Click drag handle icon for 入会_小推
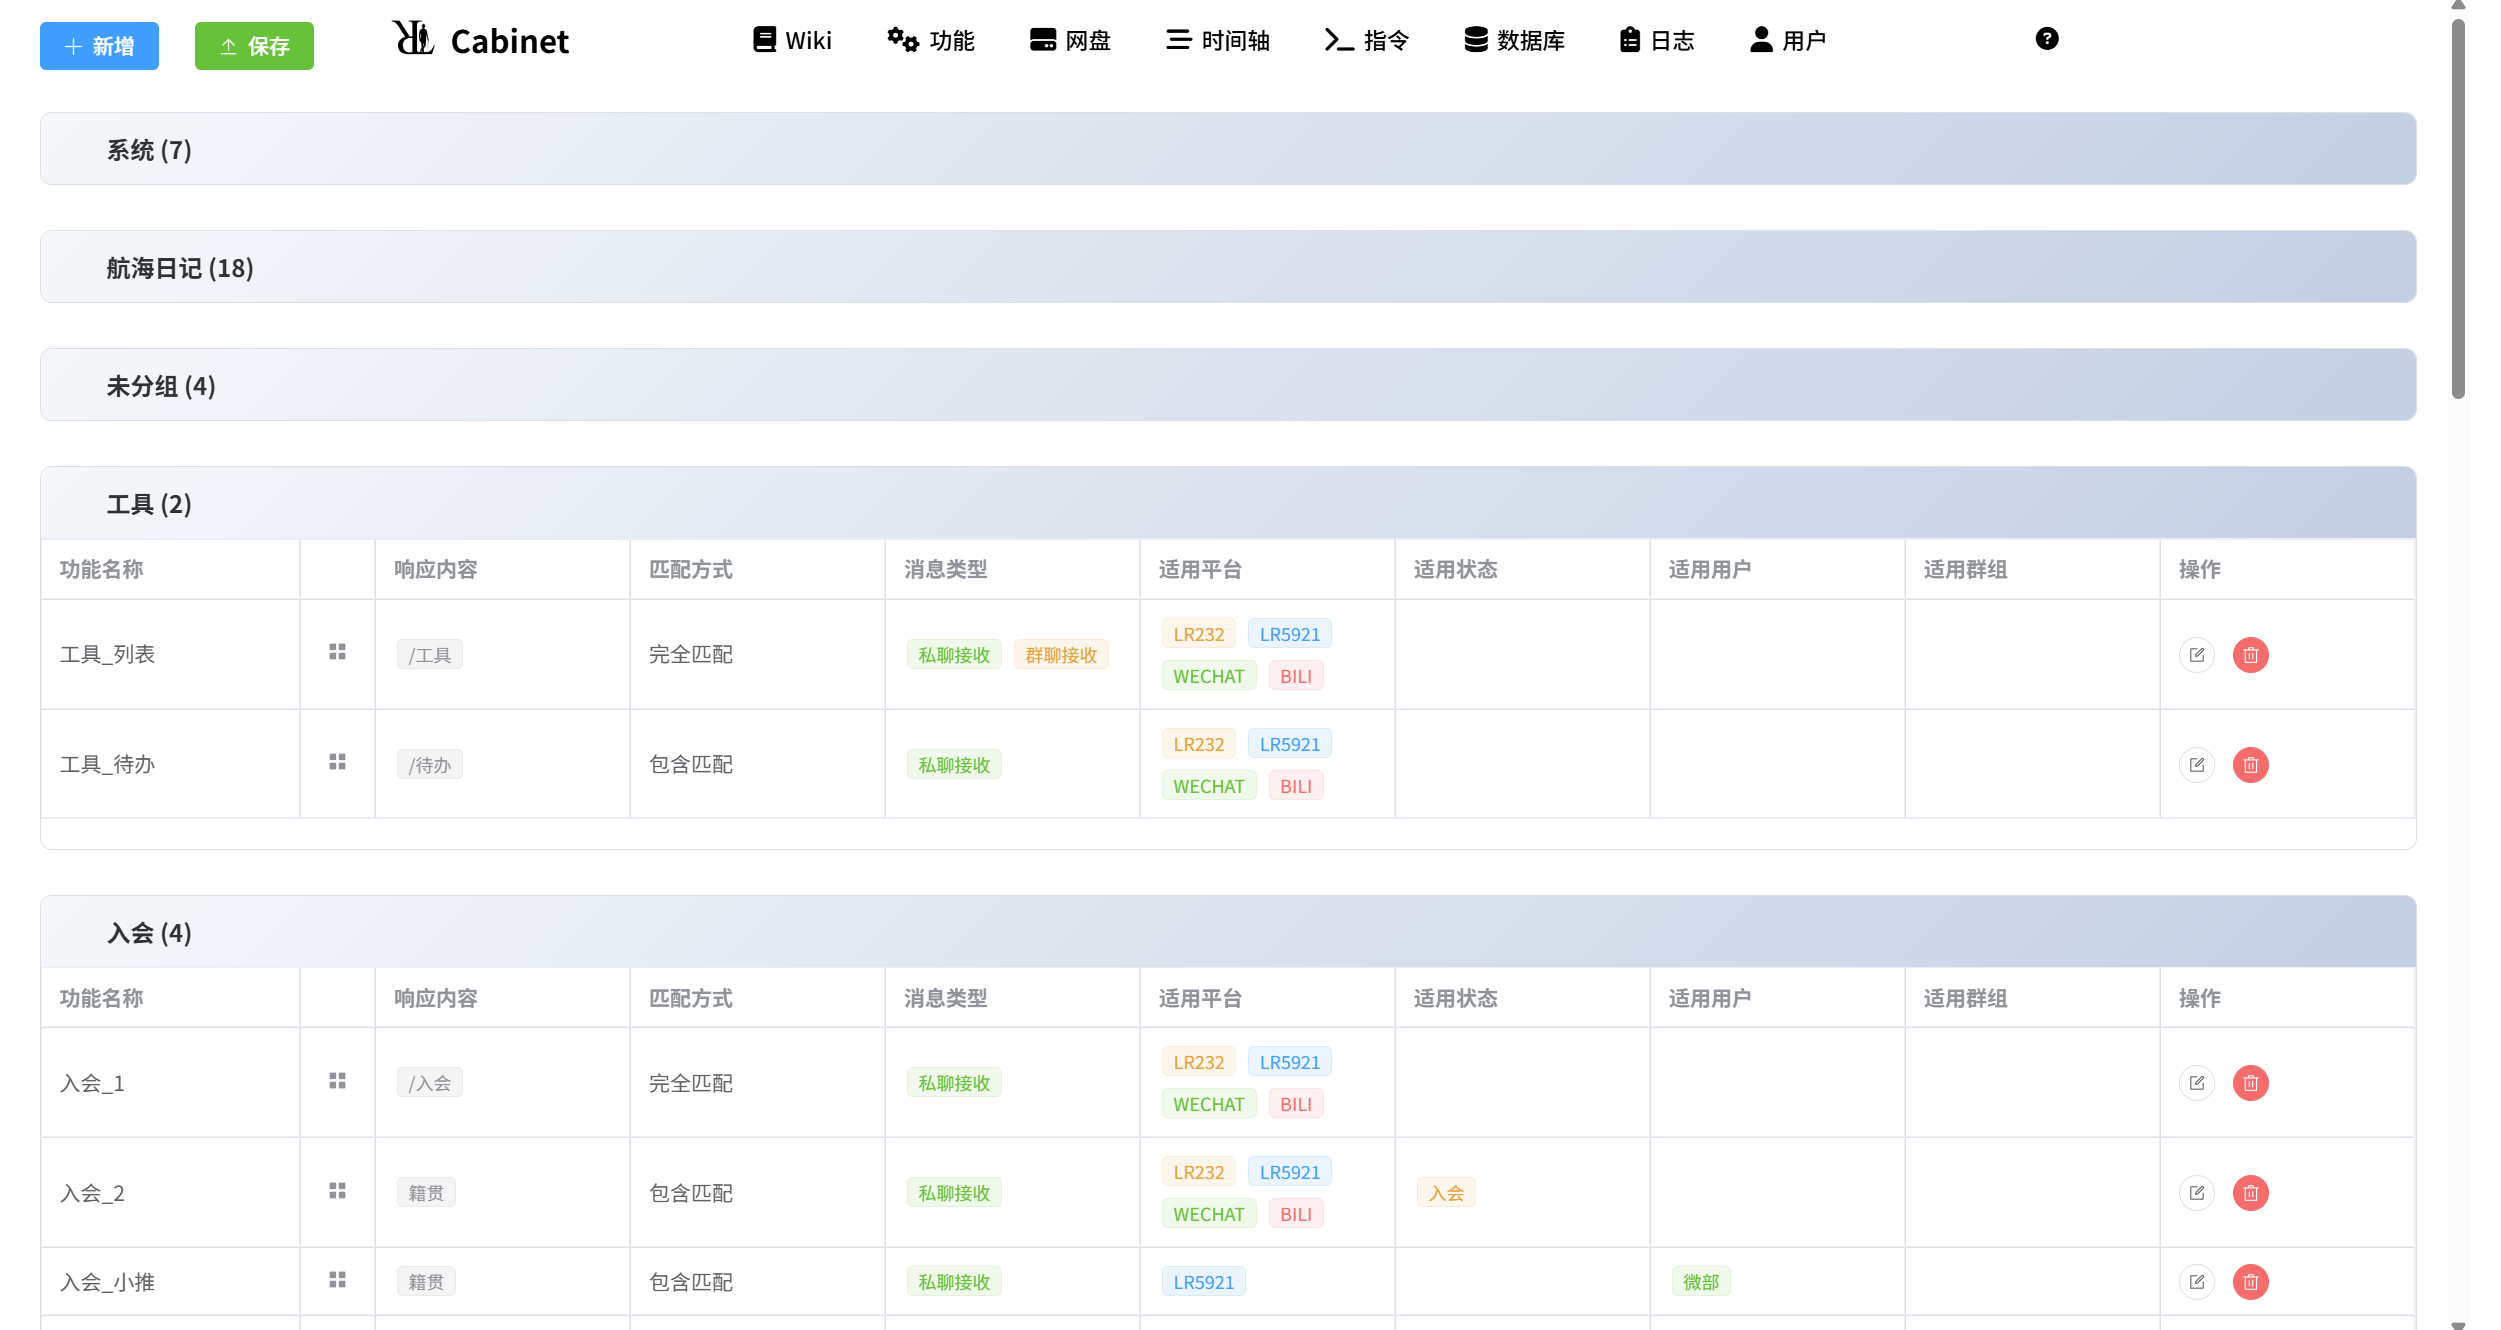 pyautogui.click(x=337, y=1280)
